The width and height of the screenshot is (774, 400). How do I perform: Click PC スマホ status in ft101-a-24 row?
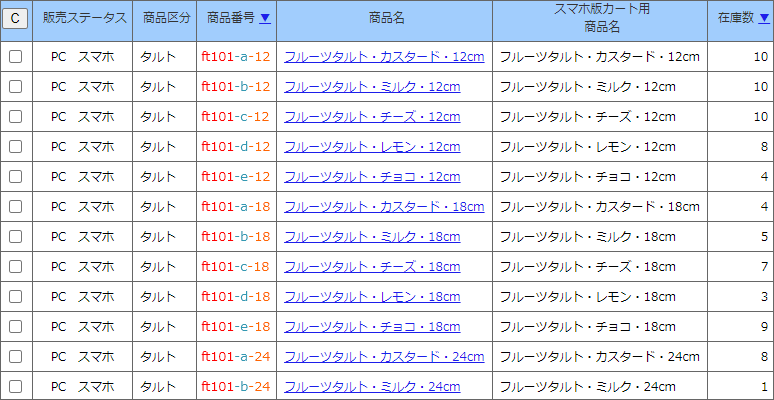point(82,356)
